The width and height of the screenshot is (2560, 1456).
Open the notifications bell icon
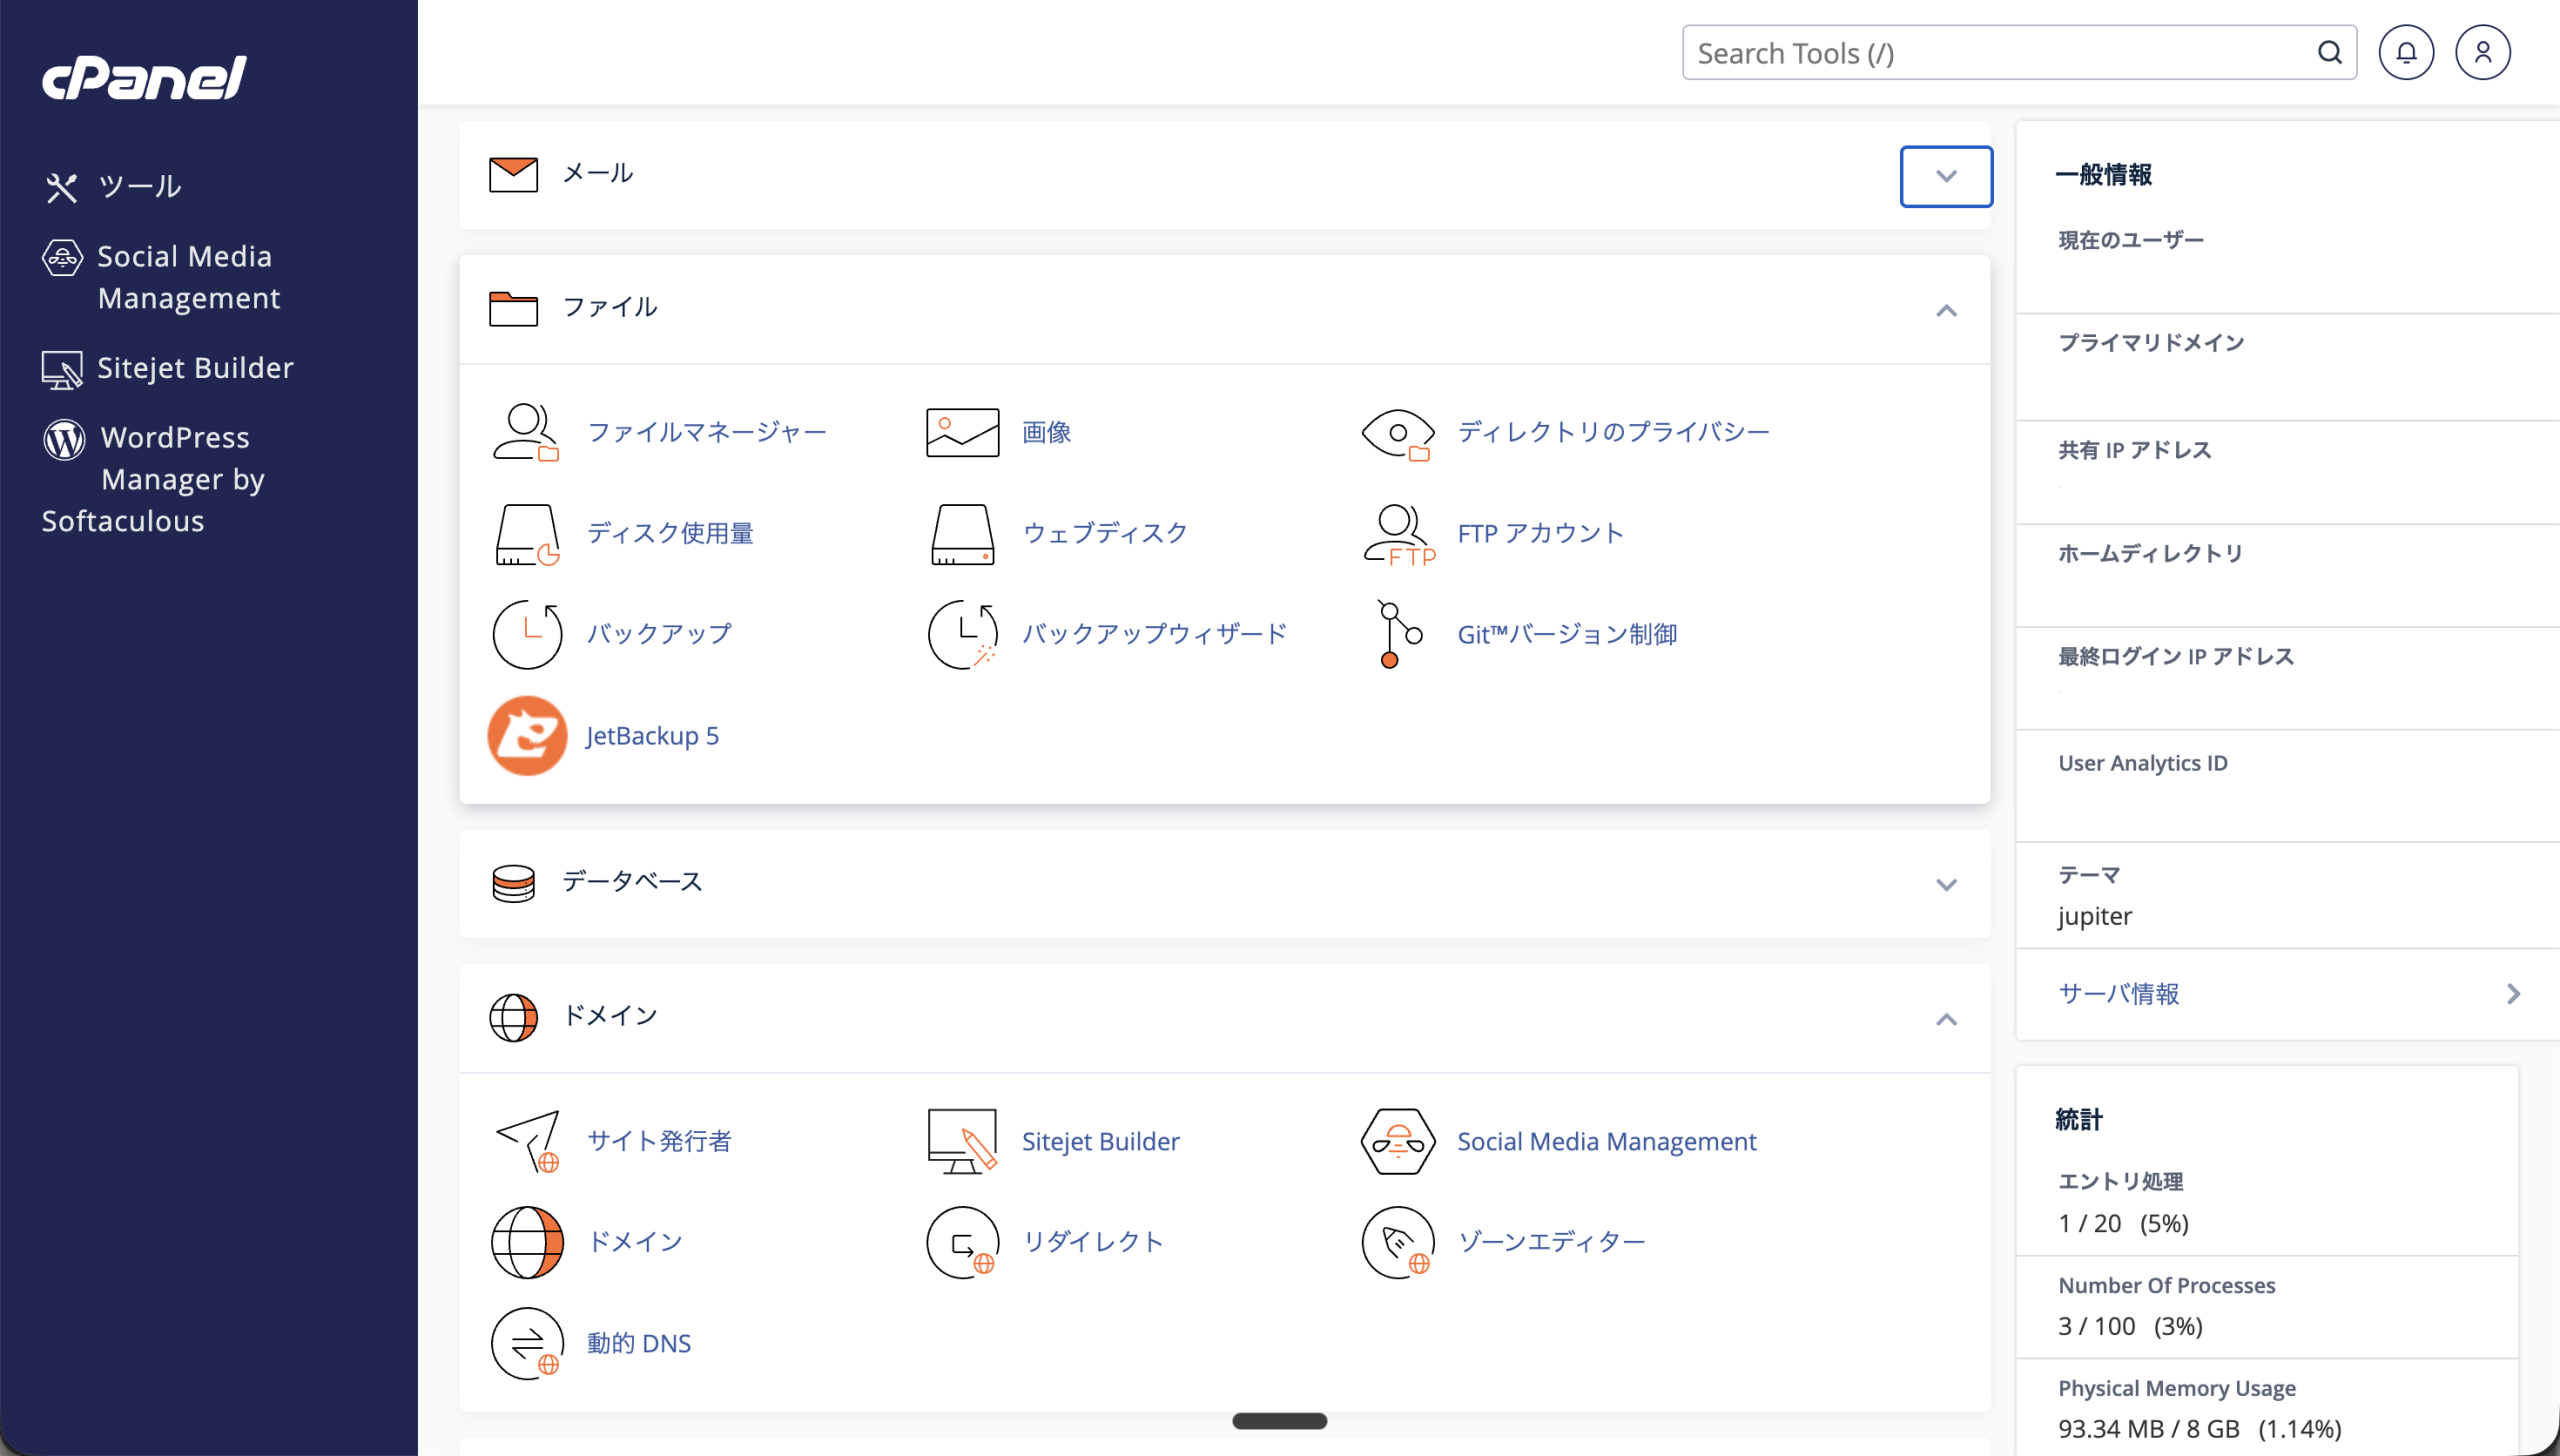[2405, 53]
